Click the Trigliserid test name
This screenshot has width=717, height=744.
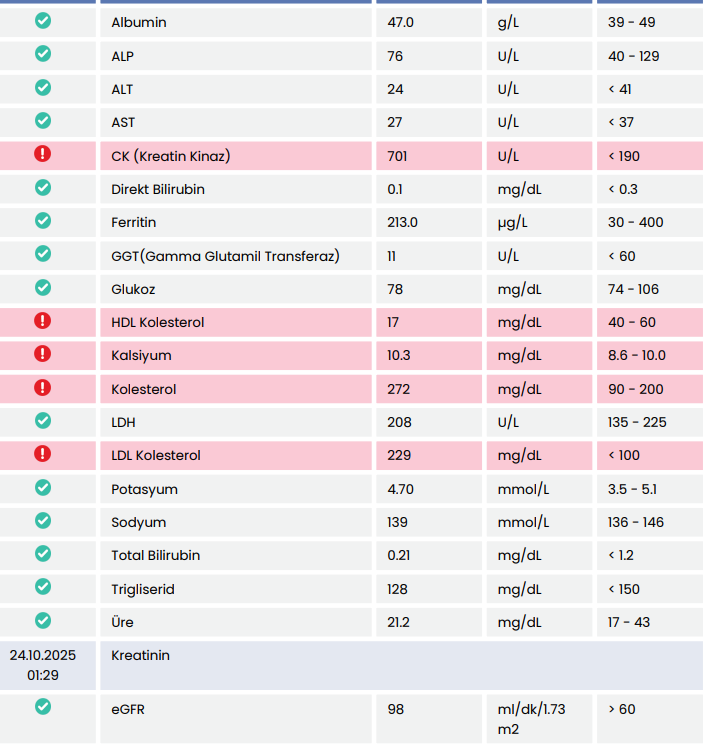[x=143, y=589]
